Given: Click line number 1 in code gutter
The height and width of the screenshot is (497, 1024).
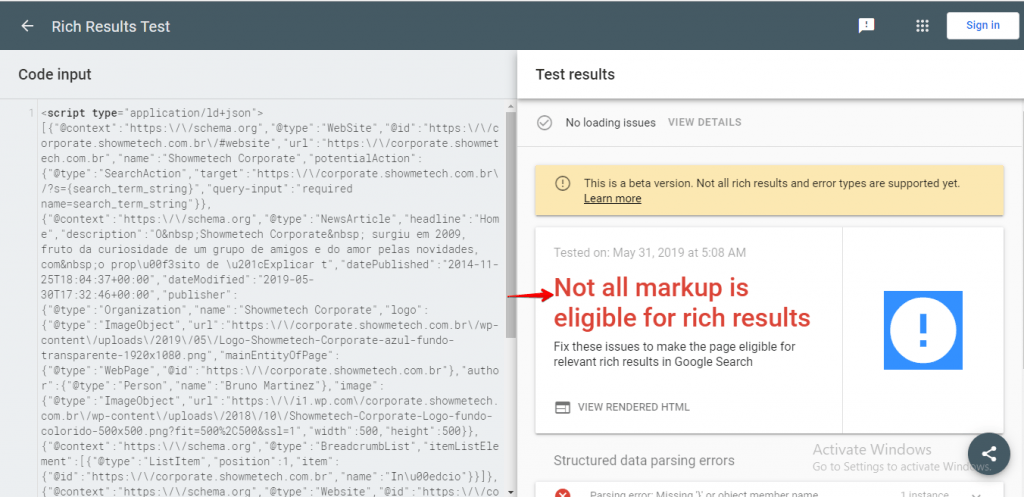Looking at the screenshot, I should pos(31,113).
